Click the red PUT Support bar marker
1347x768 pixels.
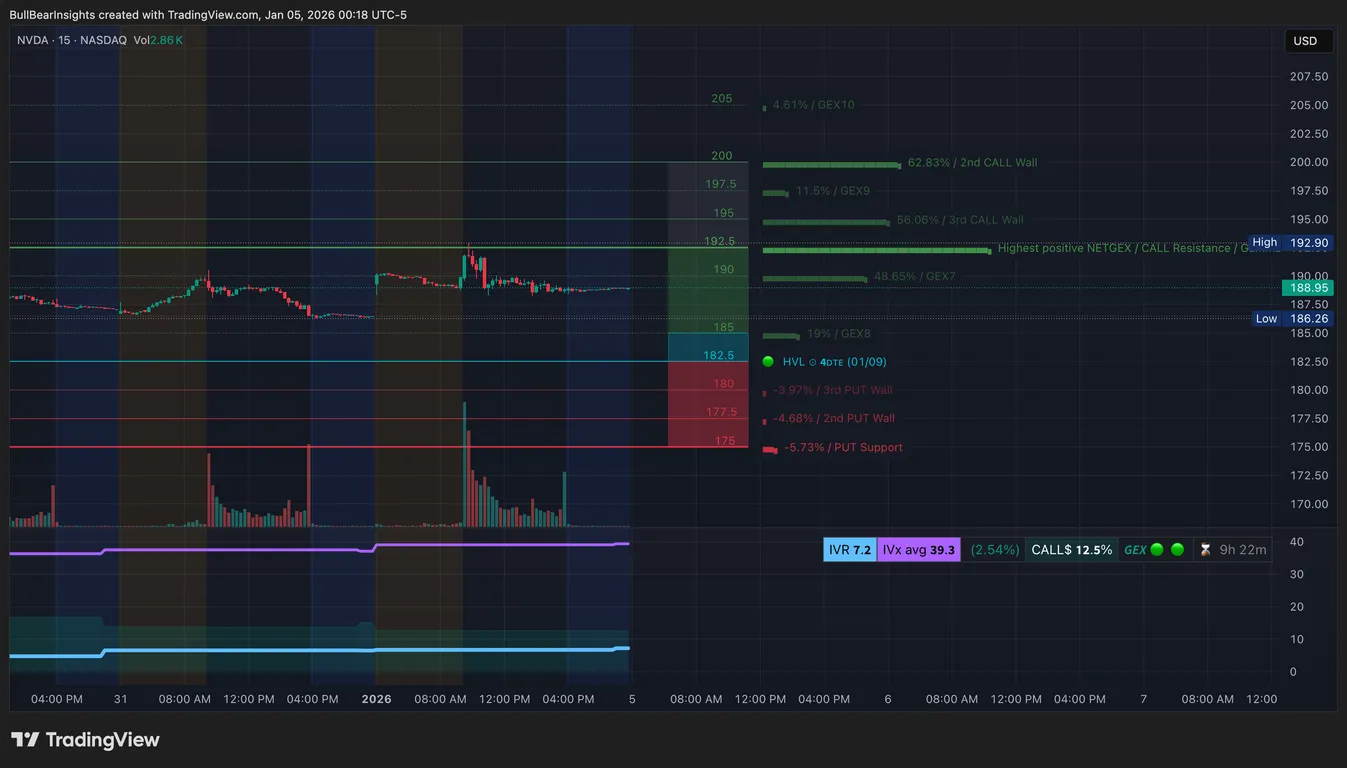point(770,450)
